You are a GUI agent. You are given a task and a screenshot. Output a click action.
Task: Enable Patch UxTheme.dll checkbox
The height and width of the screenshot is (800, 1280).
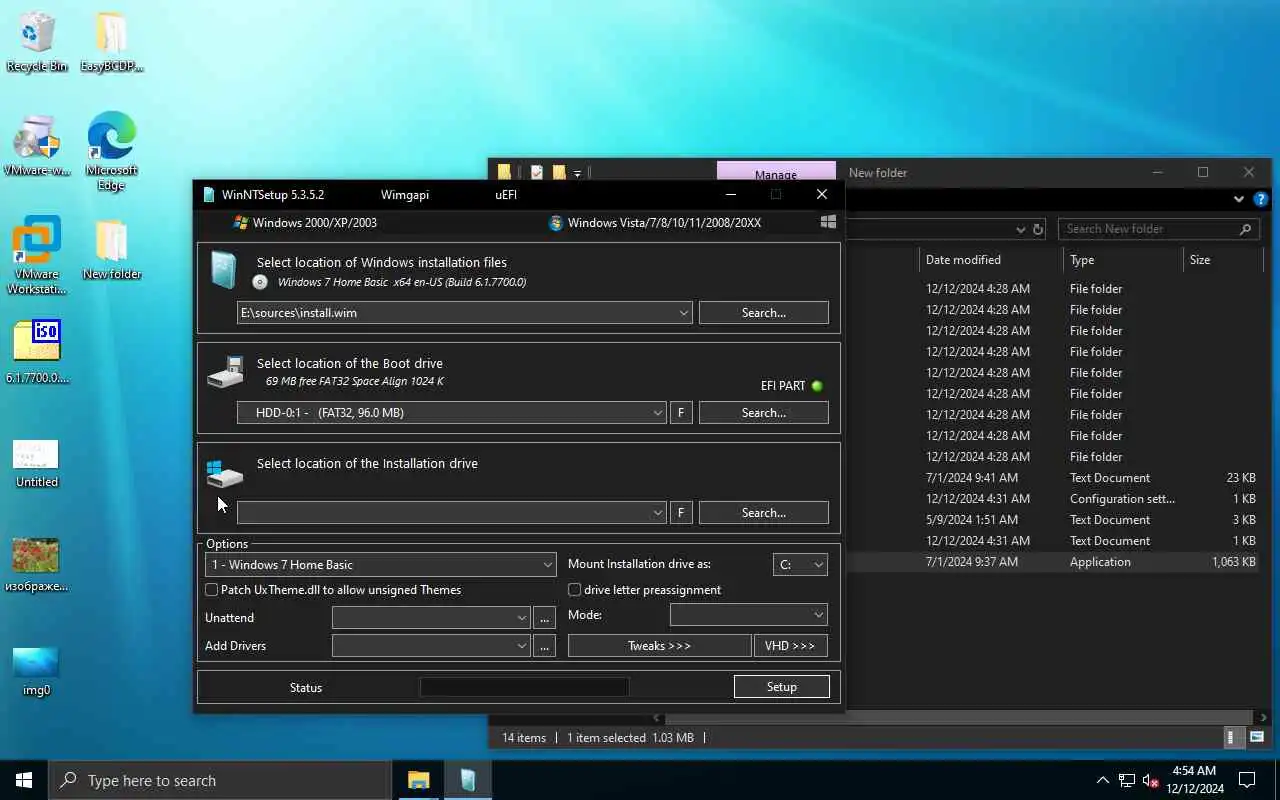(x=211, y=590)
